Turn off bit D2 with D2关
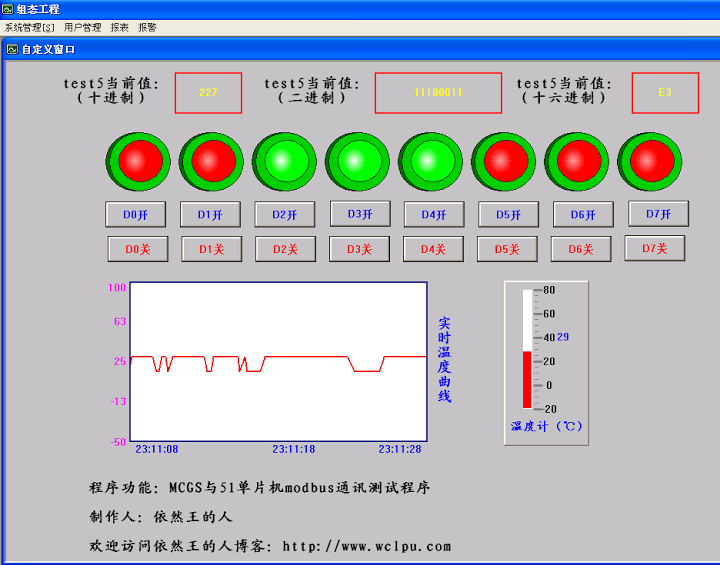 tap(286, 249)
